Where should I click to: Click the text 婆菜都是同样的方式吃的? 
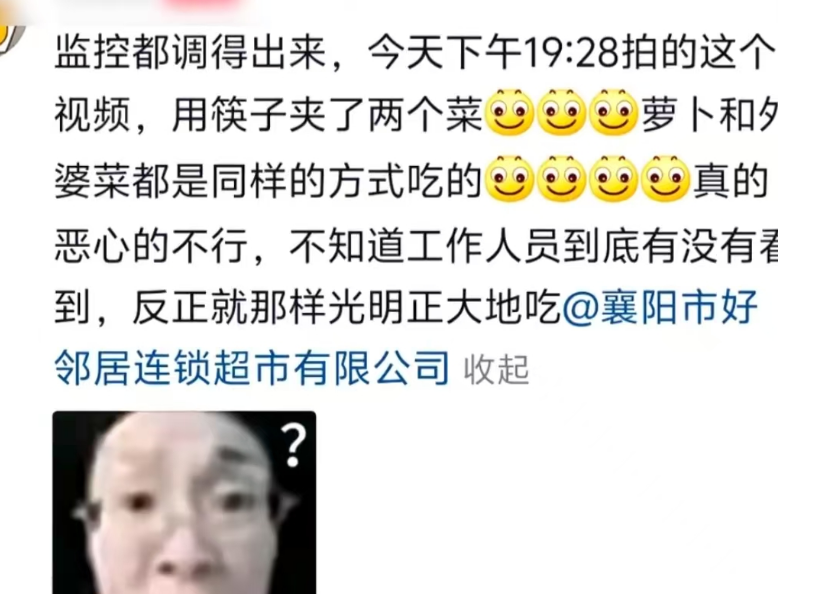268,181
